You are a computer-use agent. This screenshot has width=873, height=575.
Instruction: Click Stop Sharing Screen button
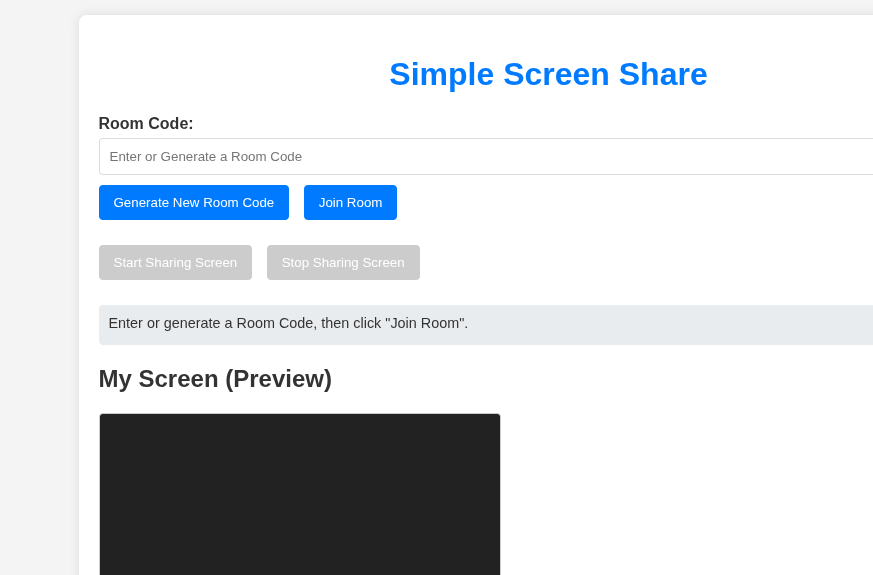coord(343,263)
